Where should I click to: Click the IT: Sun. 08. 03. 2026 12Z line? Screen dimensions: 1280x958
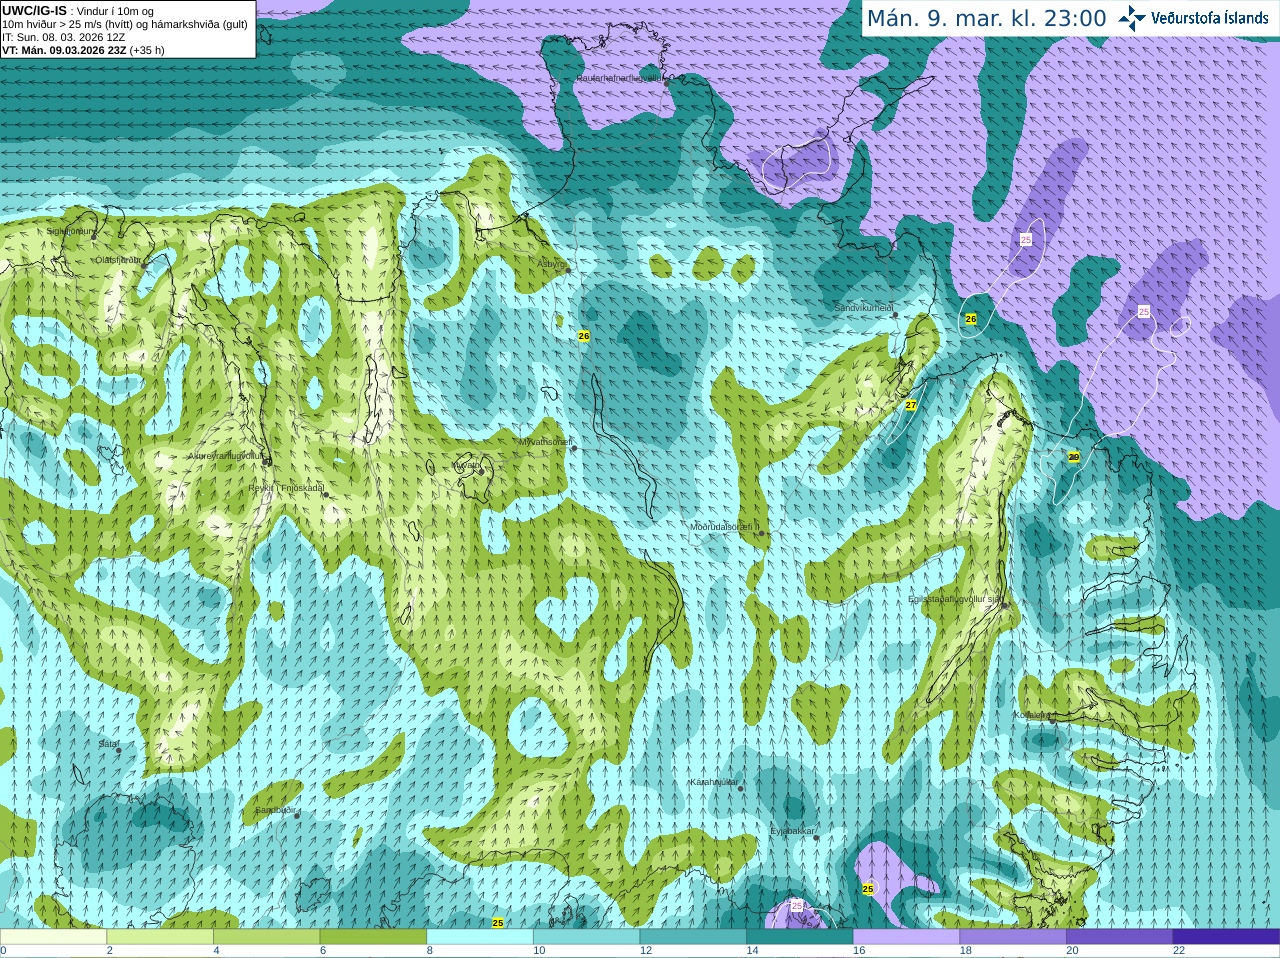click(64, 37)
